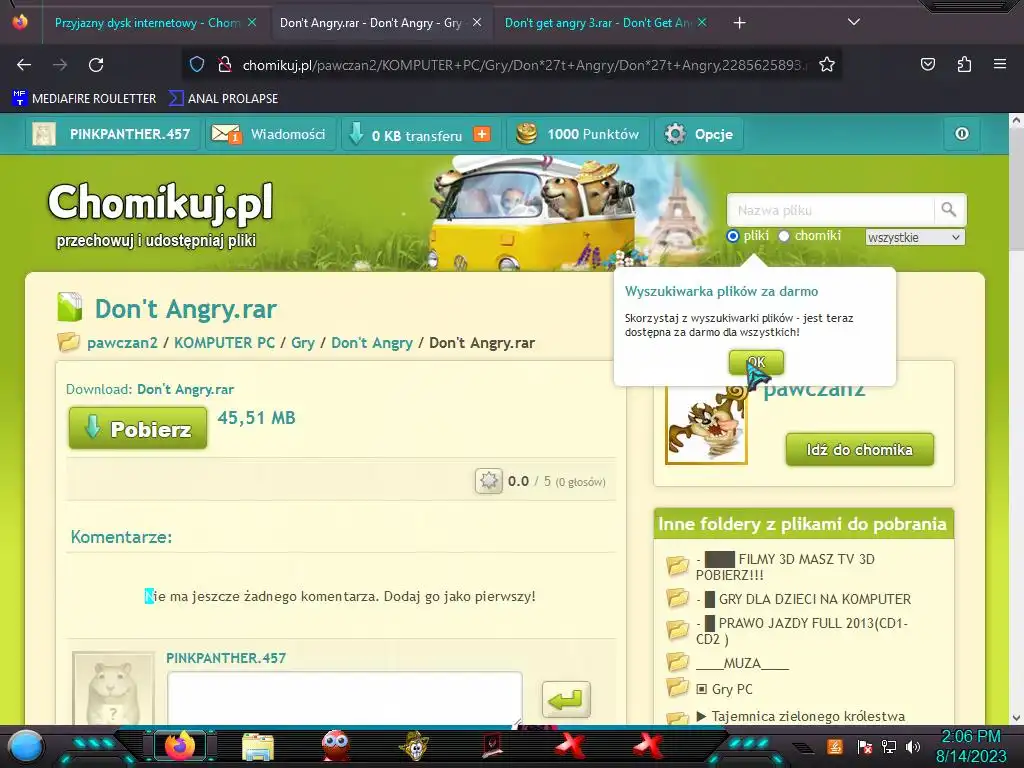Screen dimensions: 1024x768
Task: Open Opcje settings gear
Action: tap(699, 134)
